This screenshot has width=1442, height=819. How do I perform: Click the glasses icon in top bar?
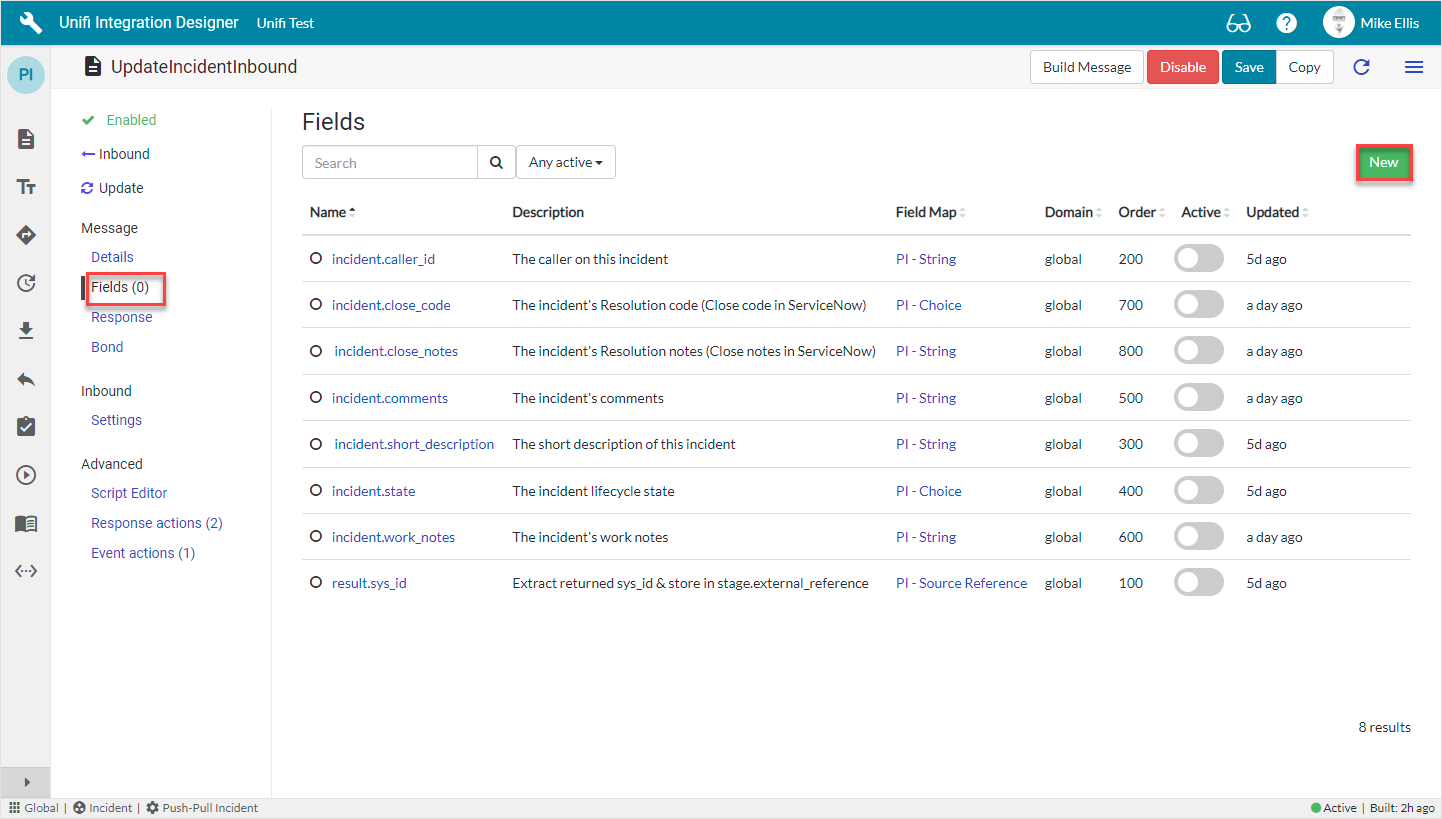[1238, 23]
